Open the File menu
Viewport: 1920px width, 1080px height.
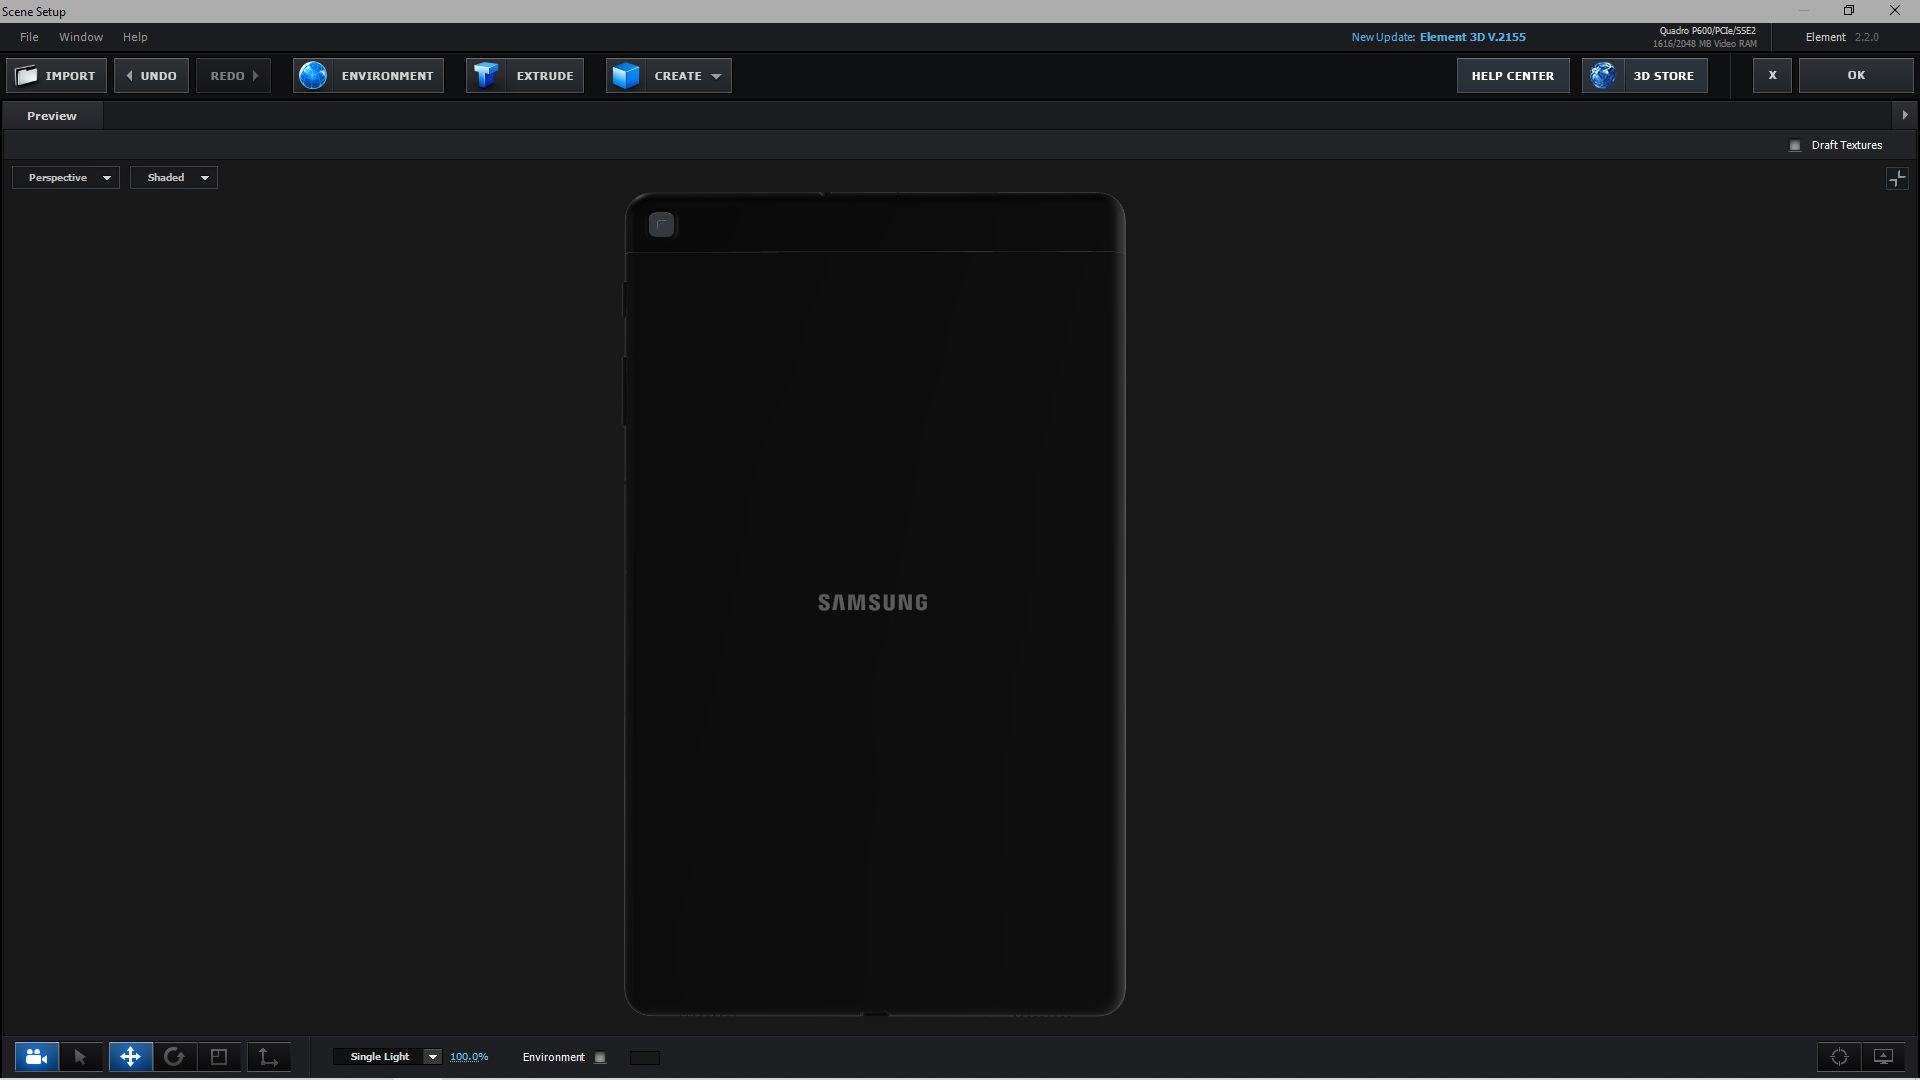click(29, 37)
